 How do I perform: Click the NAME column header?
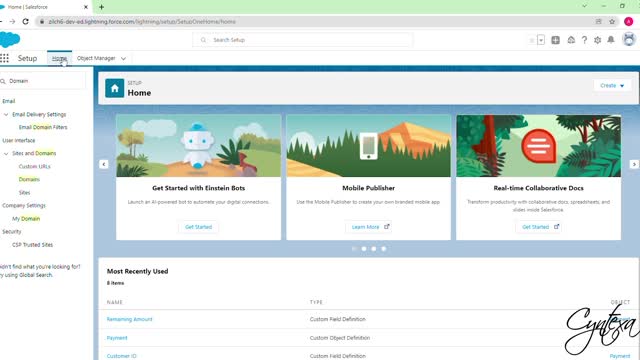(115, 302)
